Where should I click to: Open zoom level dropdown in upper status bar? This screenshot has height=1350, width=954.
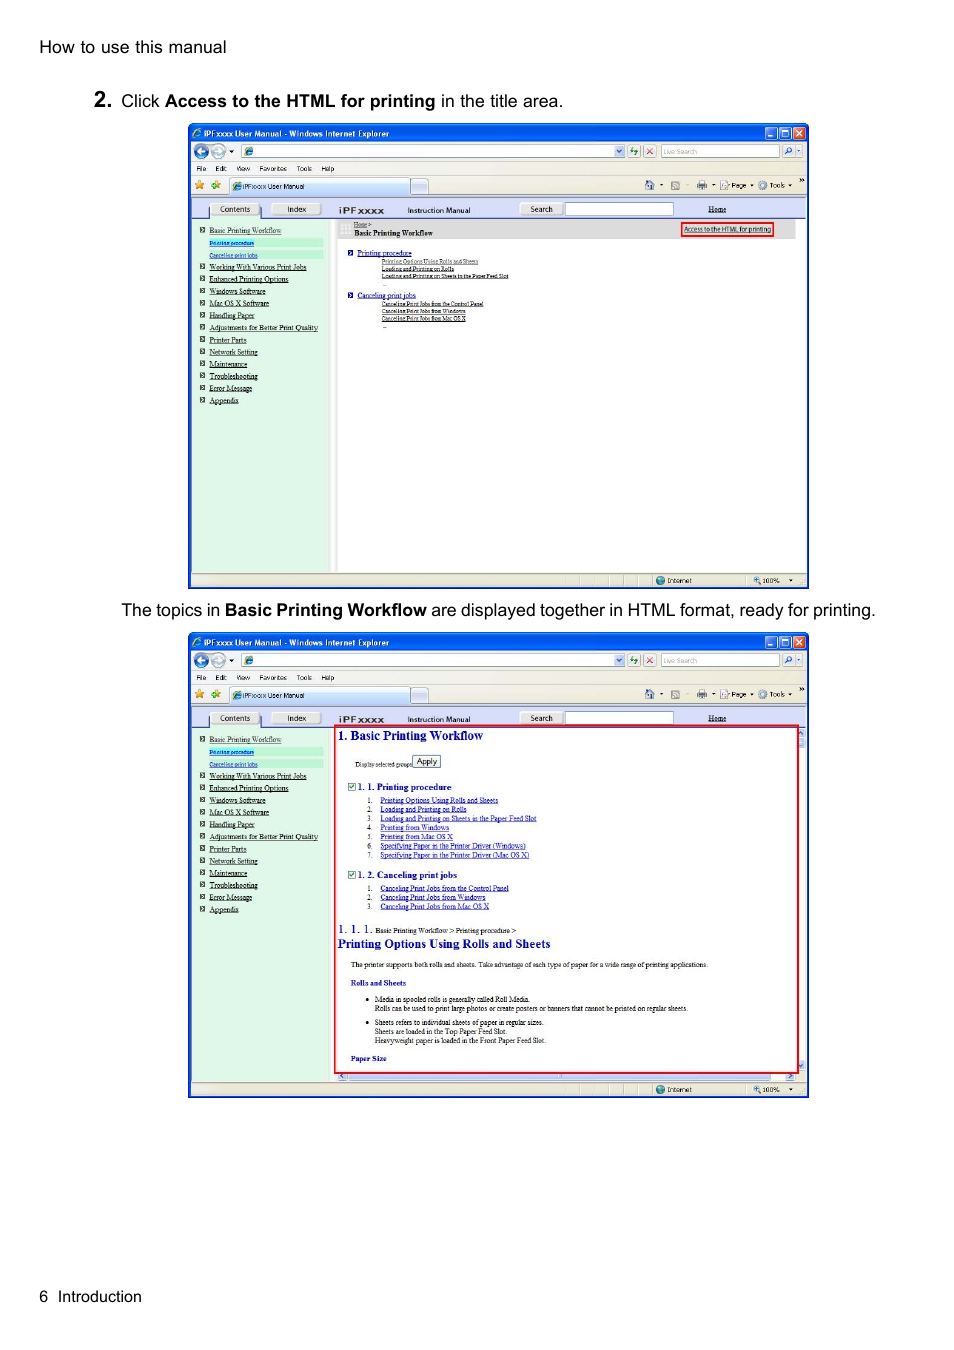(x=791, y=580)
